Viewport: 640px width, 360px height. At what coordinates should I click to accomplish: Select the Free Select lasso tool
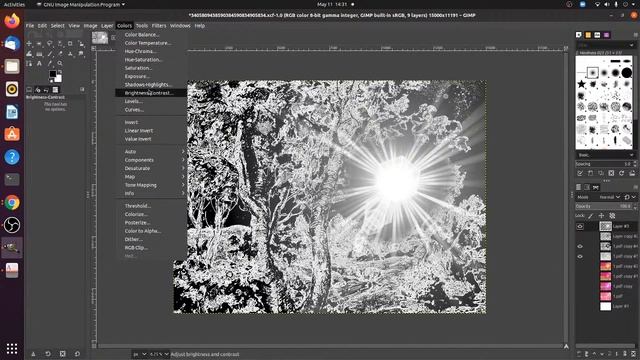tap(49, 43)
